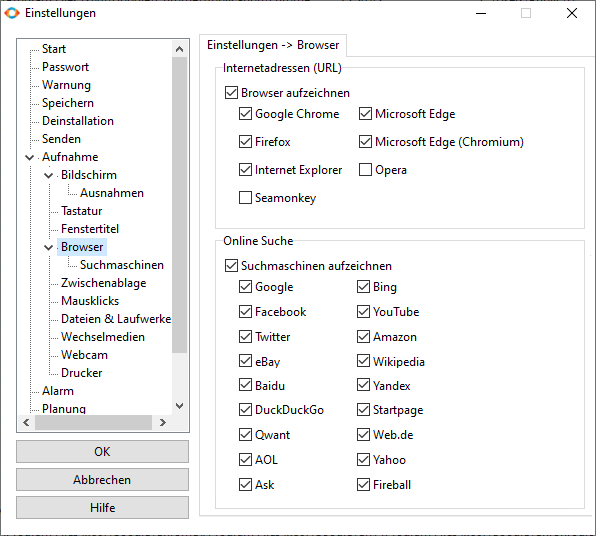596x536 pixels.
Task: Toggle the Facebook checkbox
Action: pyautogui.click(x=245, y=312)
